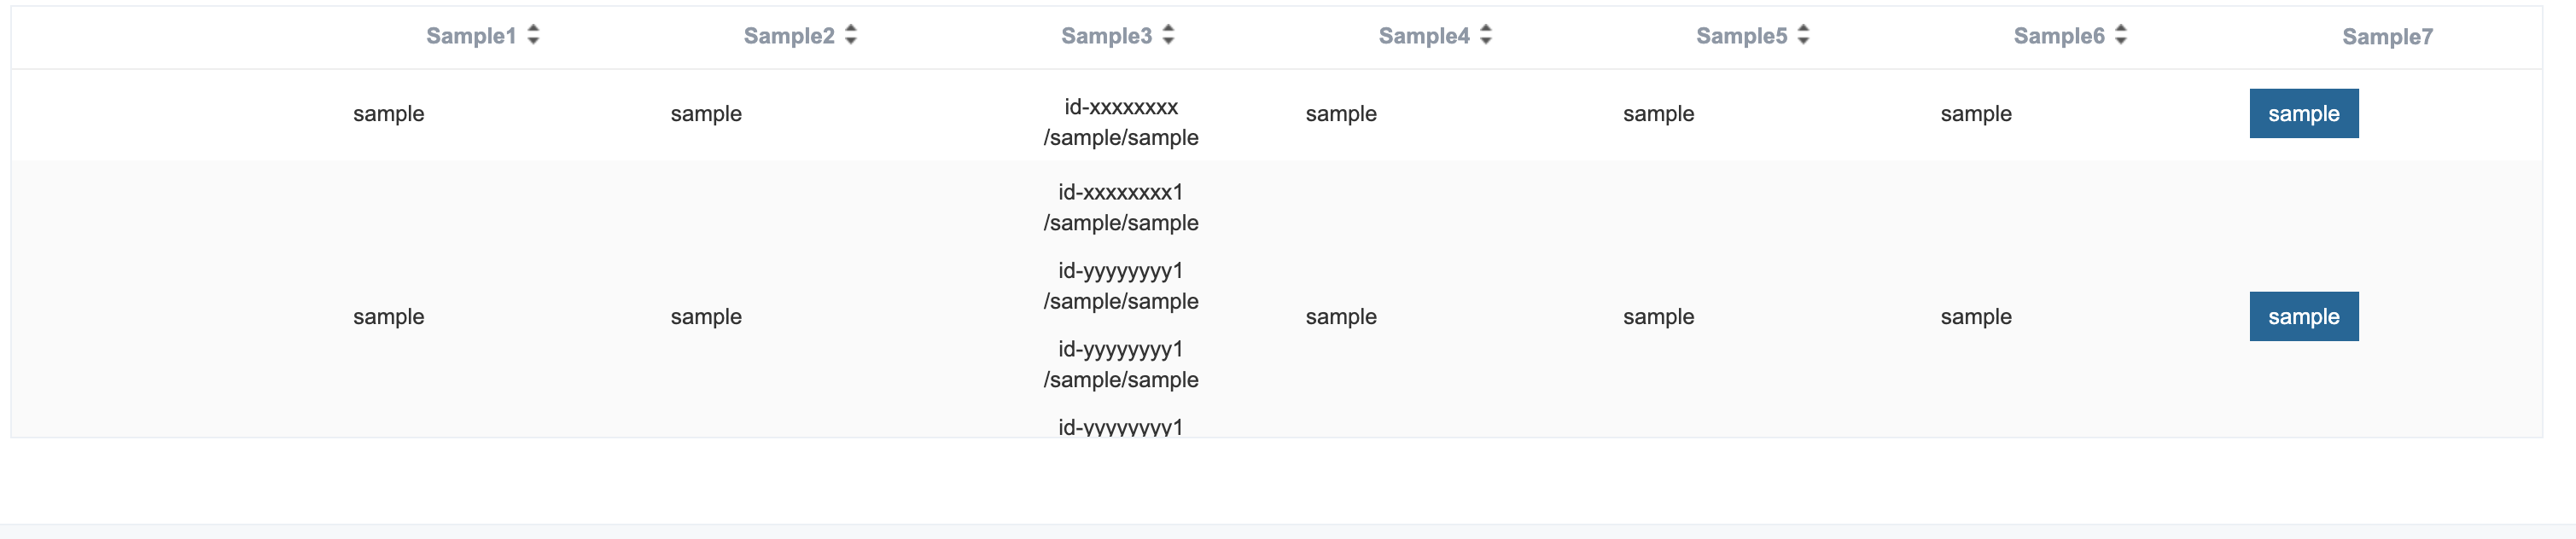Select the Sample1 column header label
This screenshot has width=2576, height=539.
coord(471,35)
